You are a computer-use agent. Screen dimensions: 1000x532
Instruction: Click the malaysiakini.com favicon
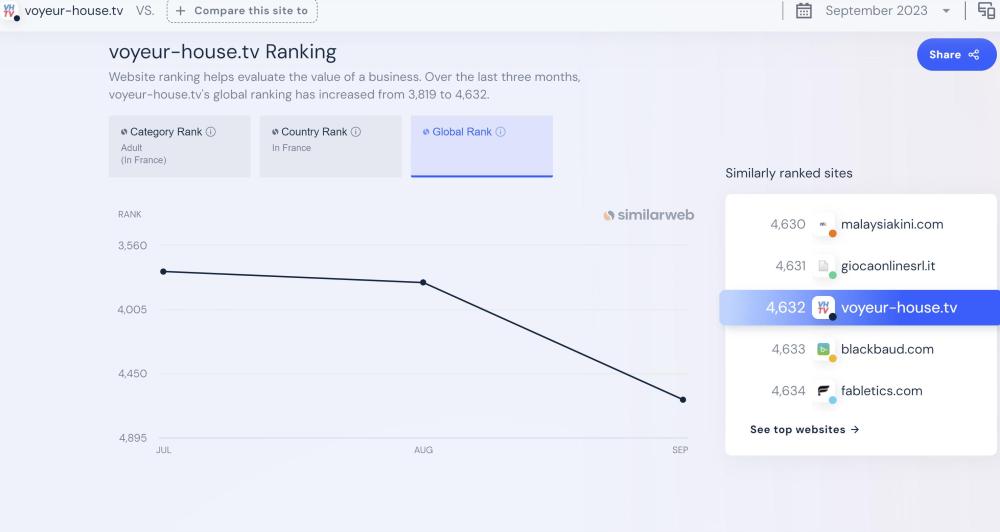(x=824, y=225)
